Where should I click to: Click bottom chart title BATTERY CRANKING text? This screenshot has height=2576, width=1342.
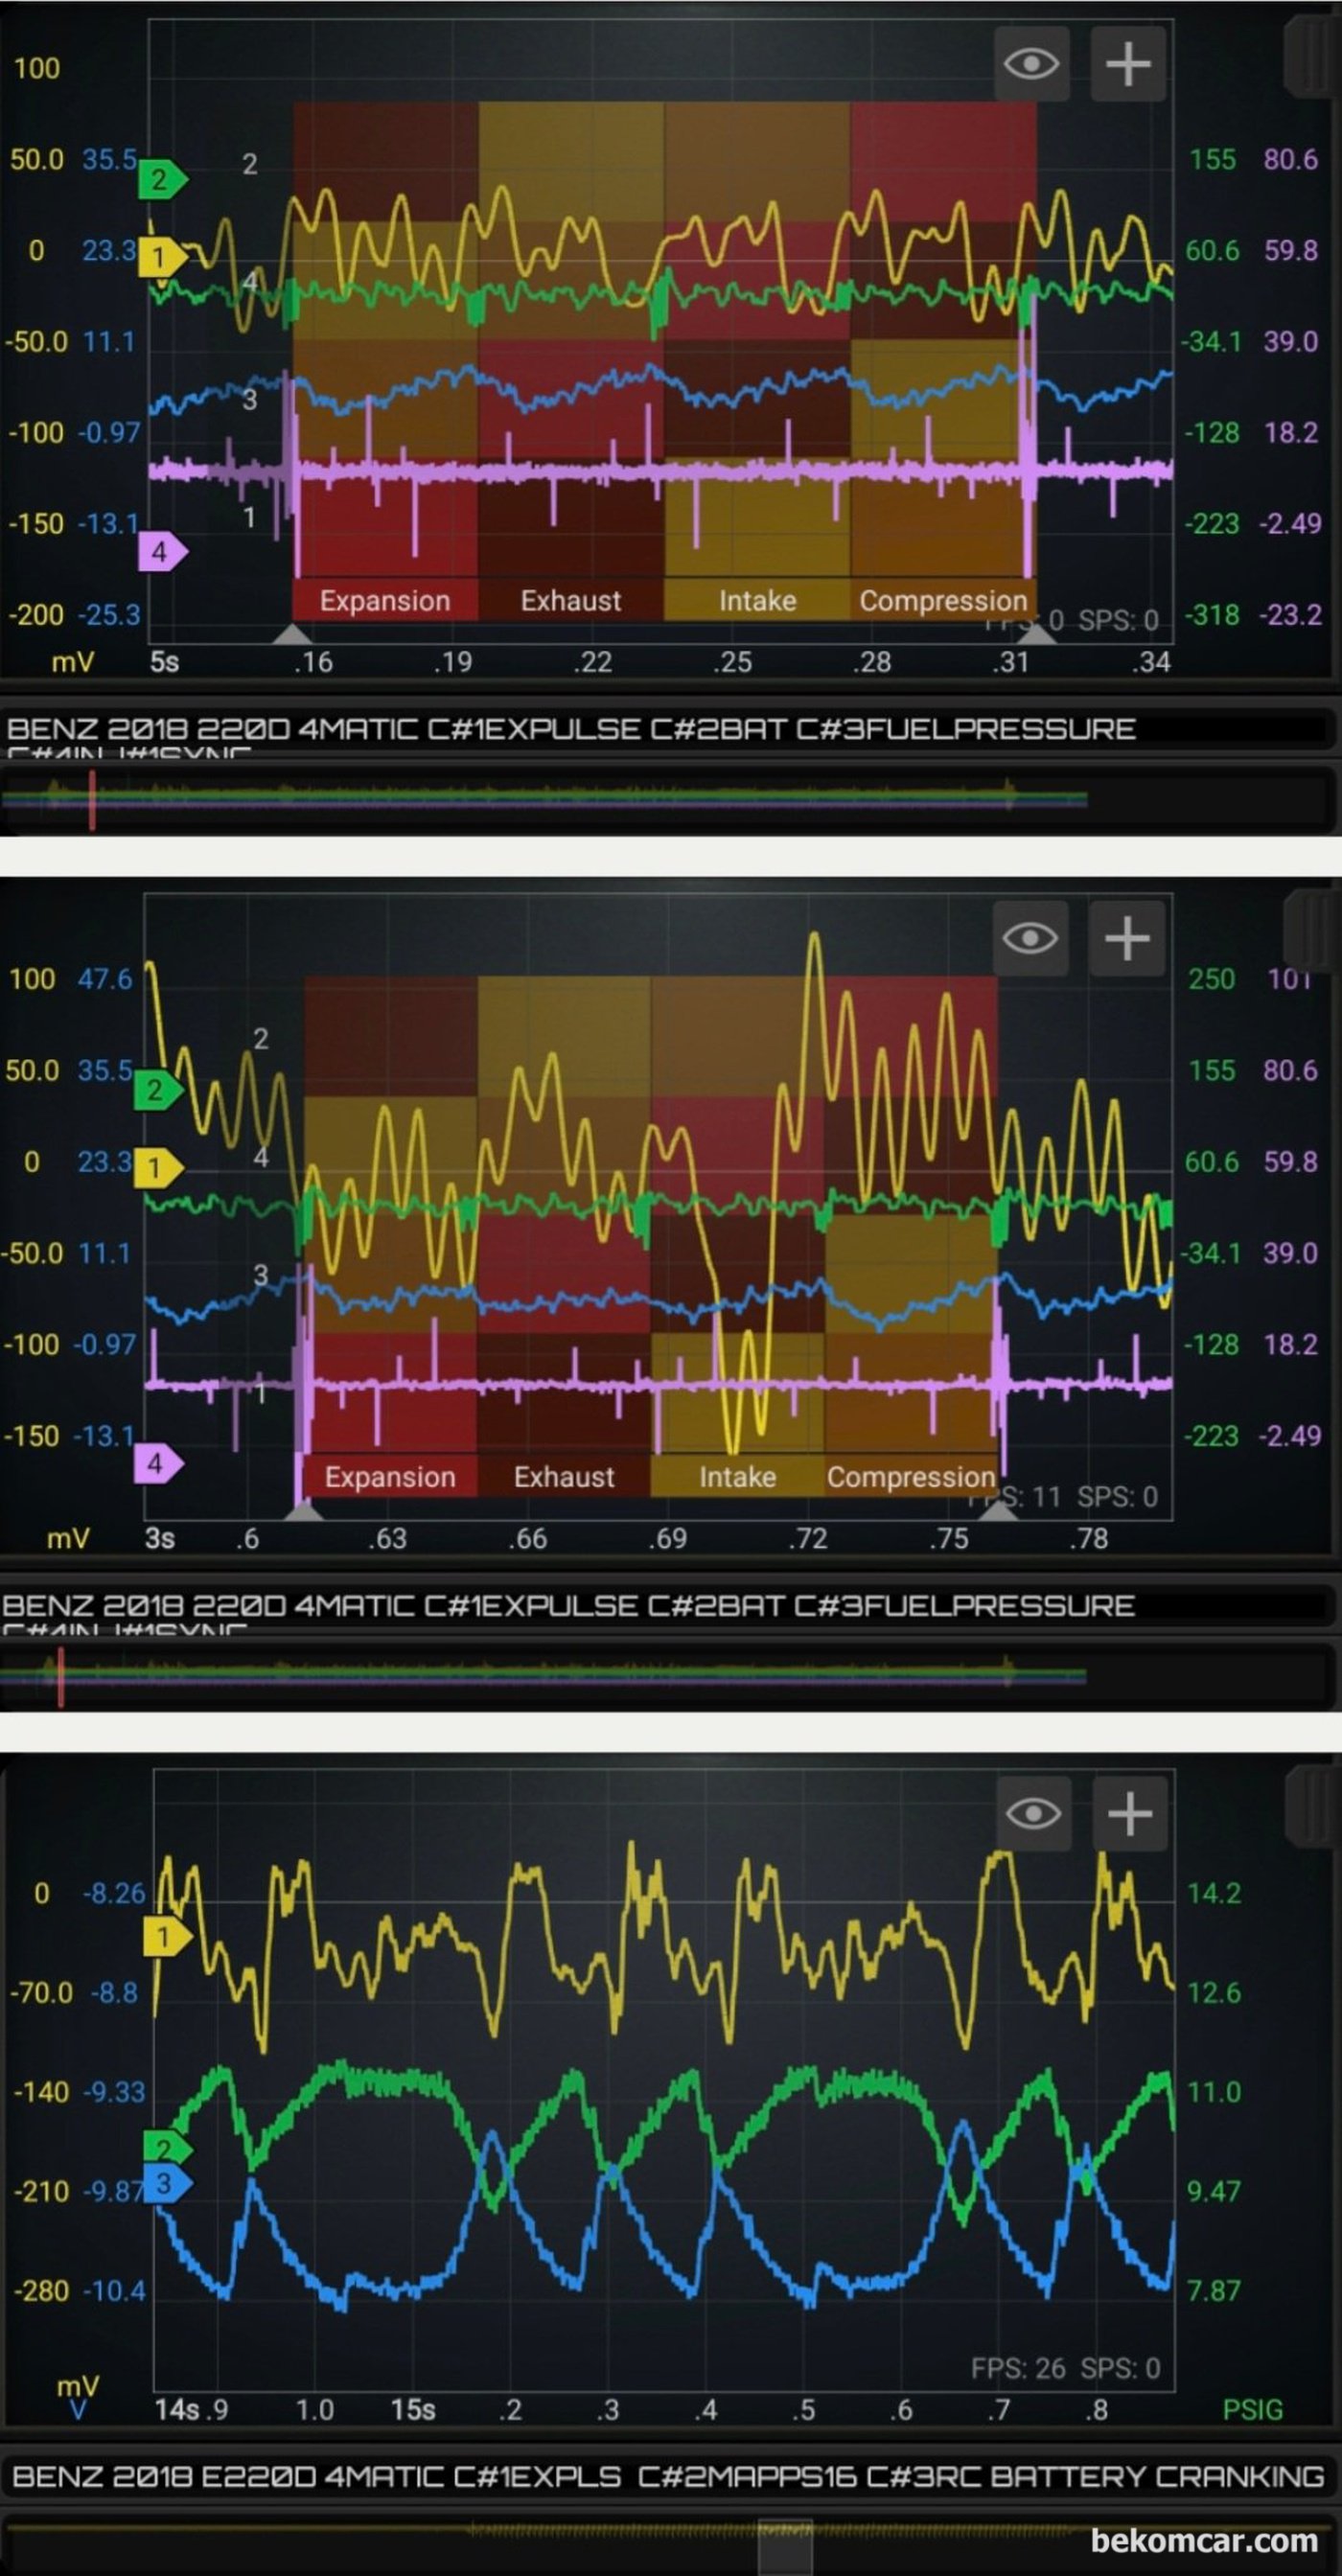coord(1158,2476)
